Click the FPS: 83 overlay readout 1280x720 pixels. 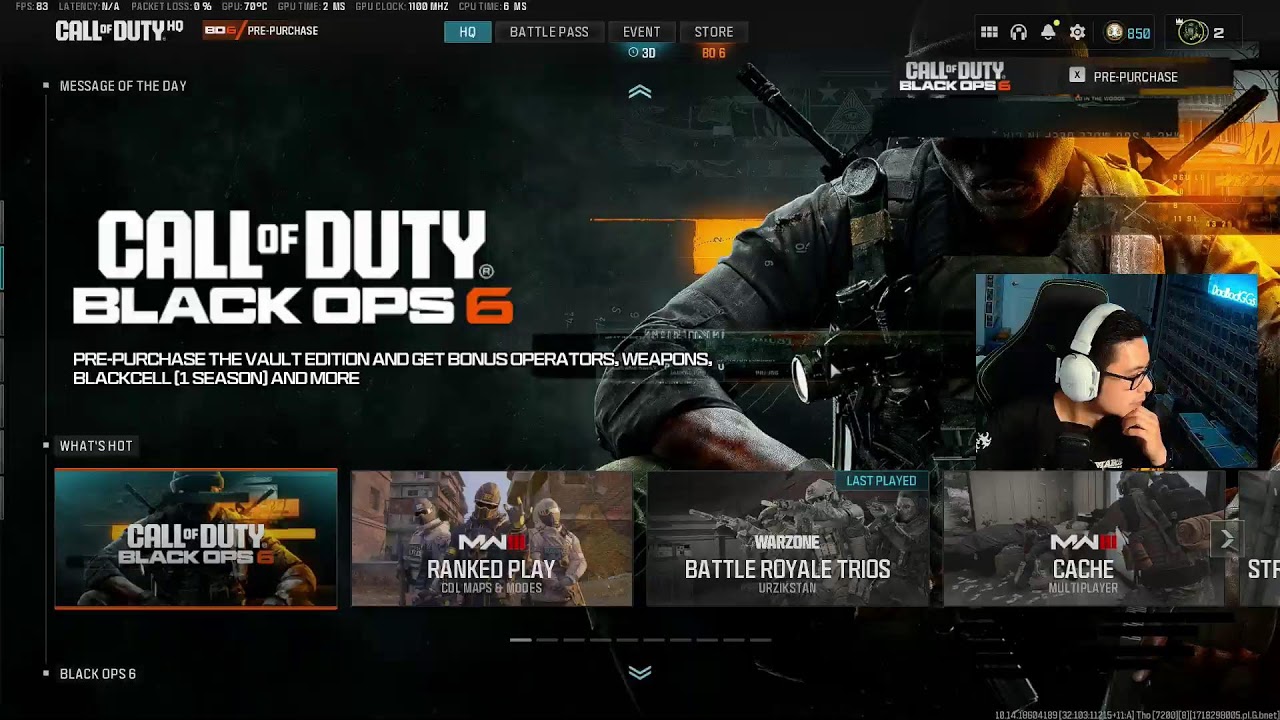point(32,7)
